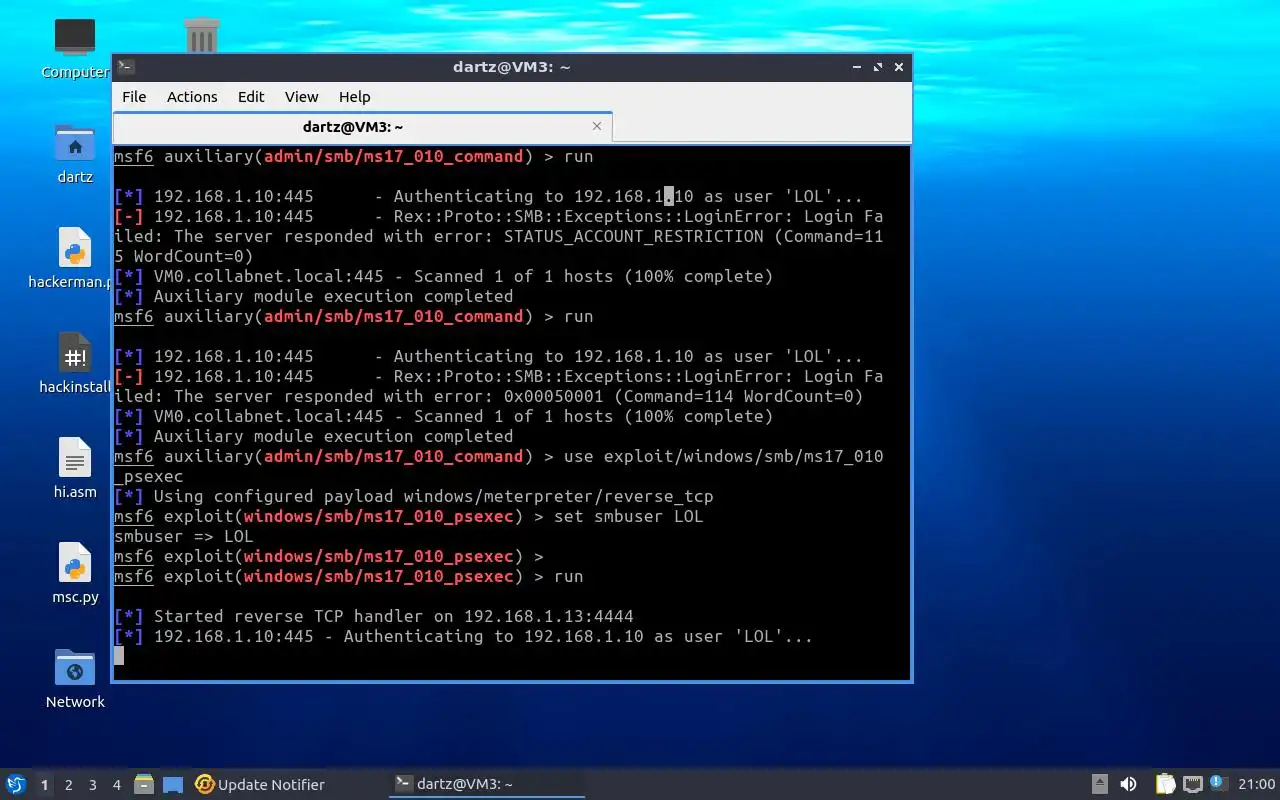
Task: Close the terminal window
Action: click(899, 67)
